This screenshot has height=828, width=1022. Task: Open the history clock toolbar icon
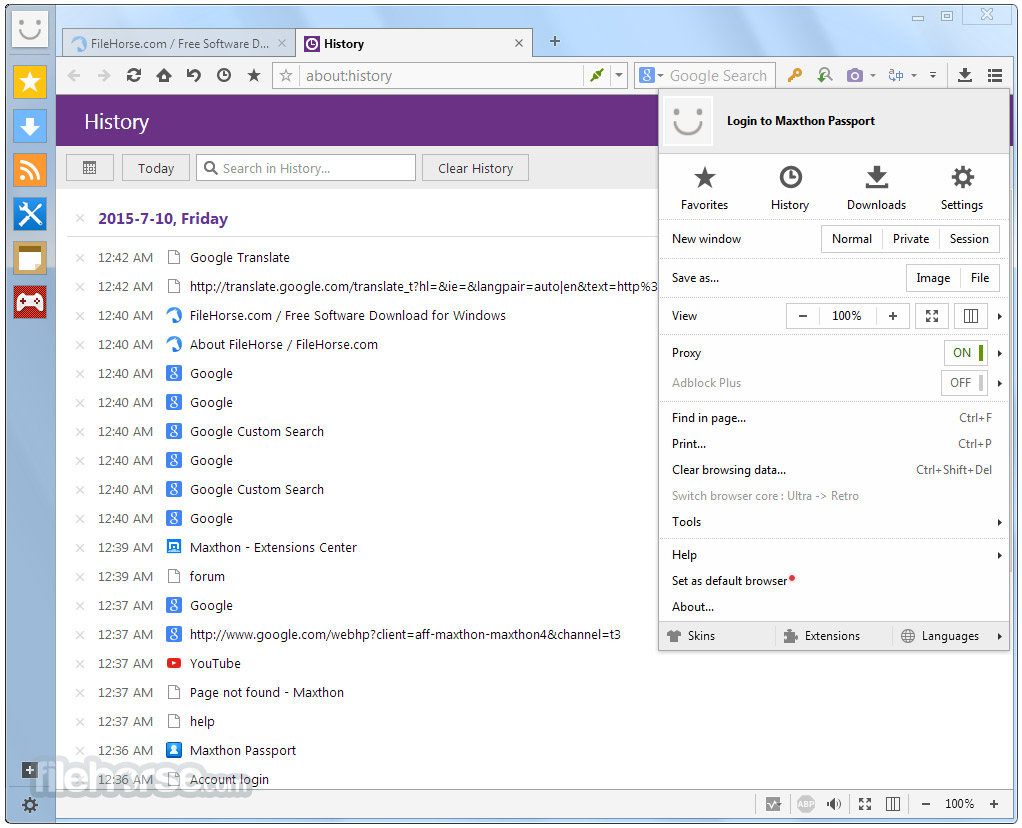(224, 76)
